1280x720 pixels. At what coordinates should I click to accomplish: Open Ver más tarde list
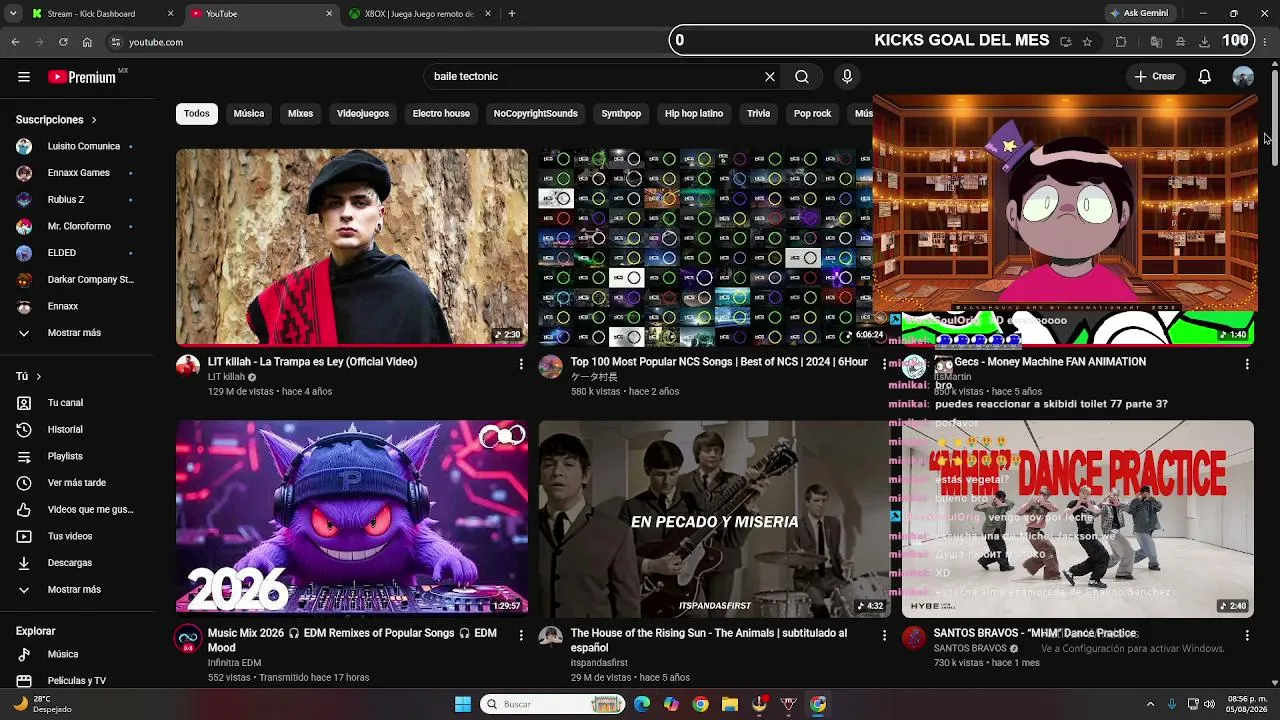[76, 483]
